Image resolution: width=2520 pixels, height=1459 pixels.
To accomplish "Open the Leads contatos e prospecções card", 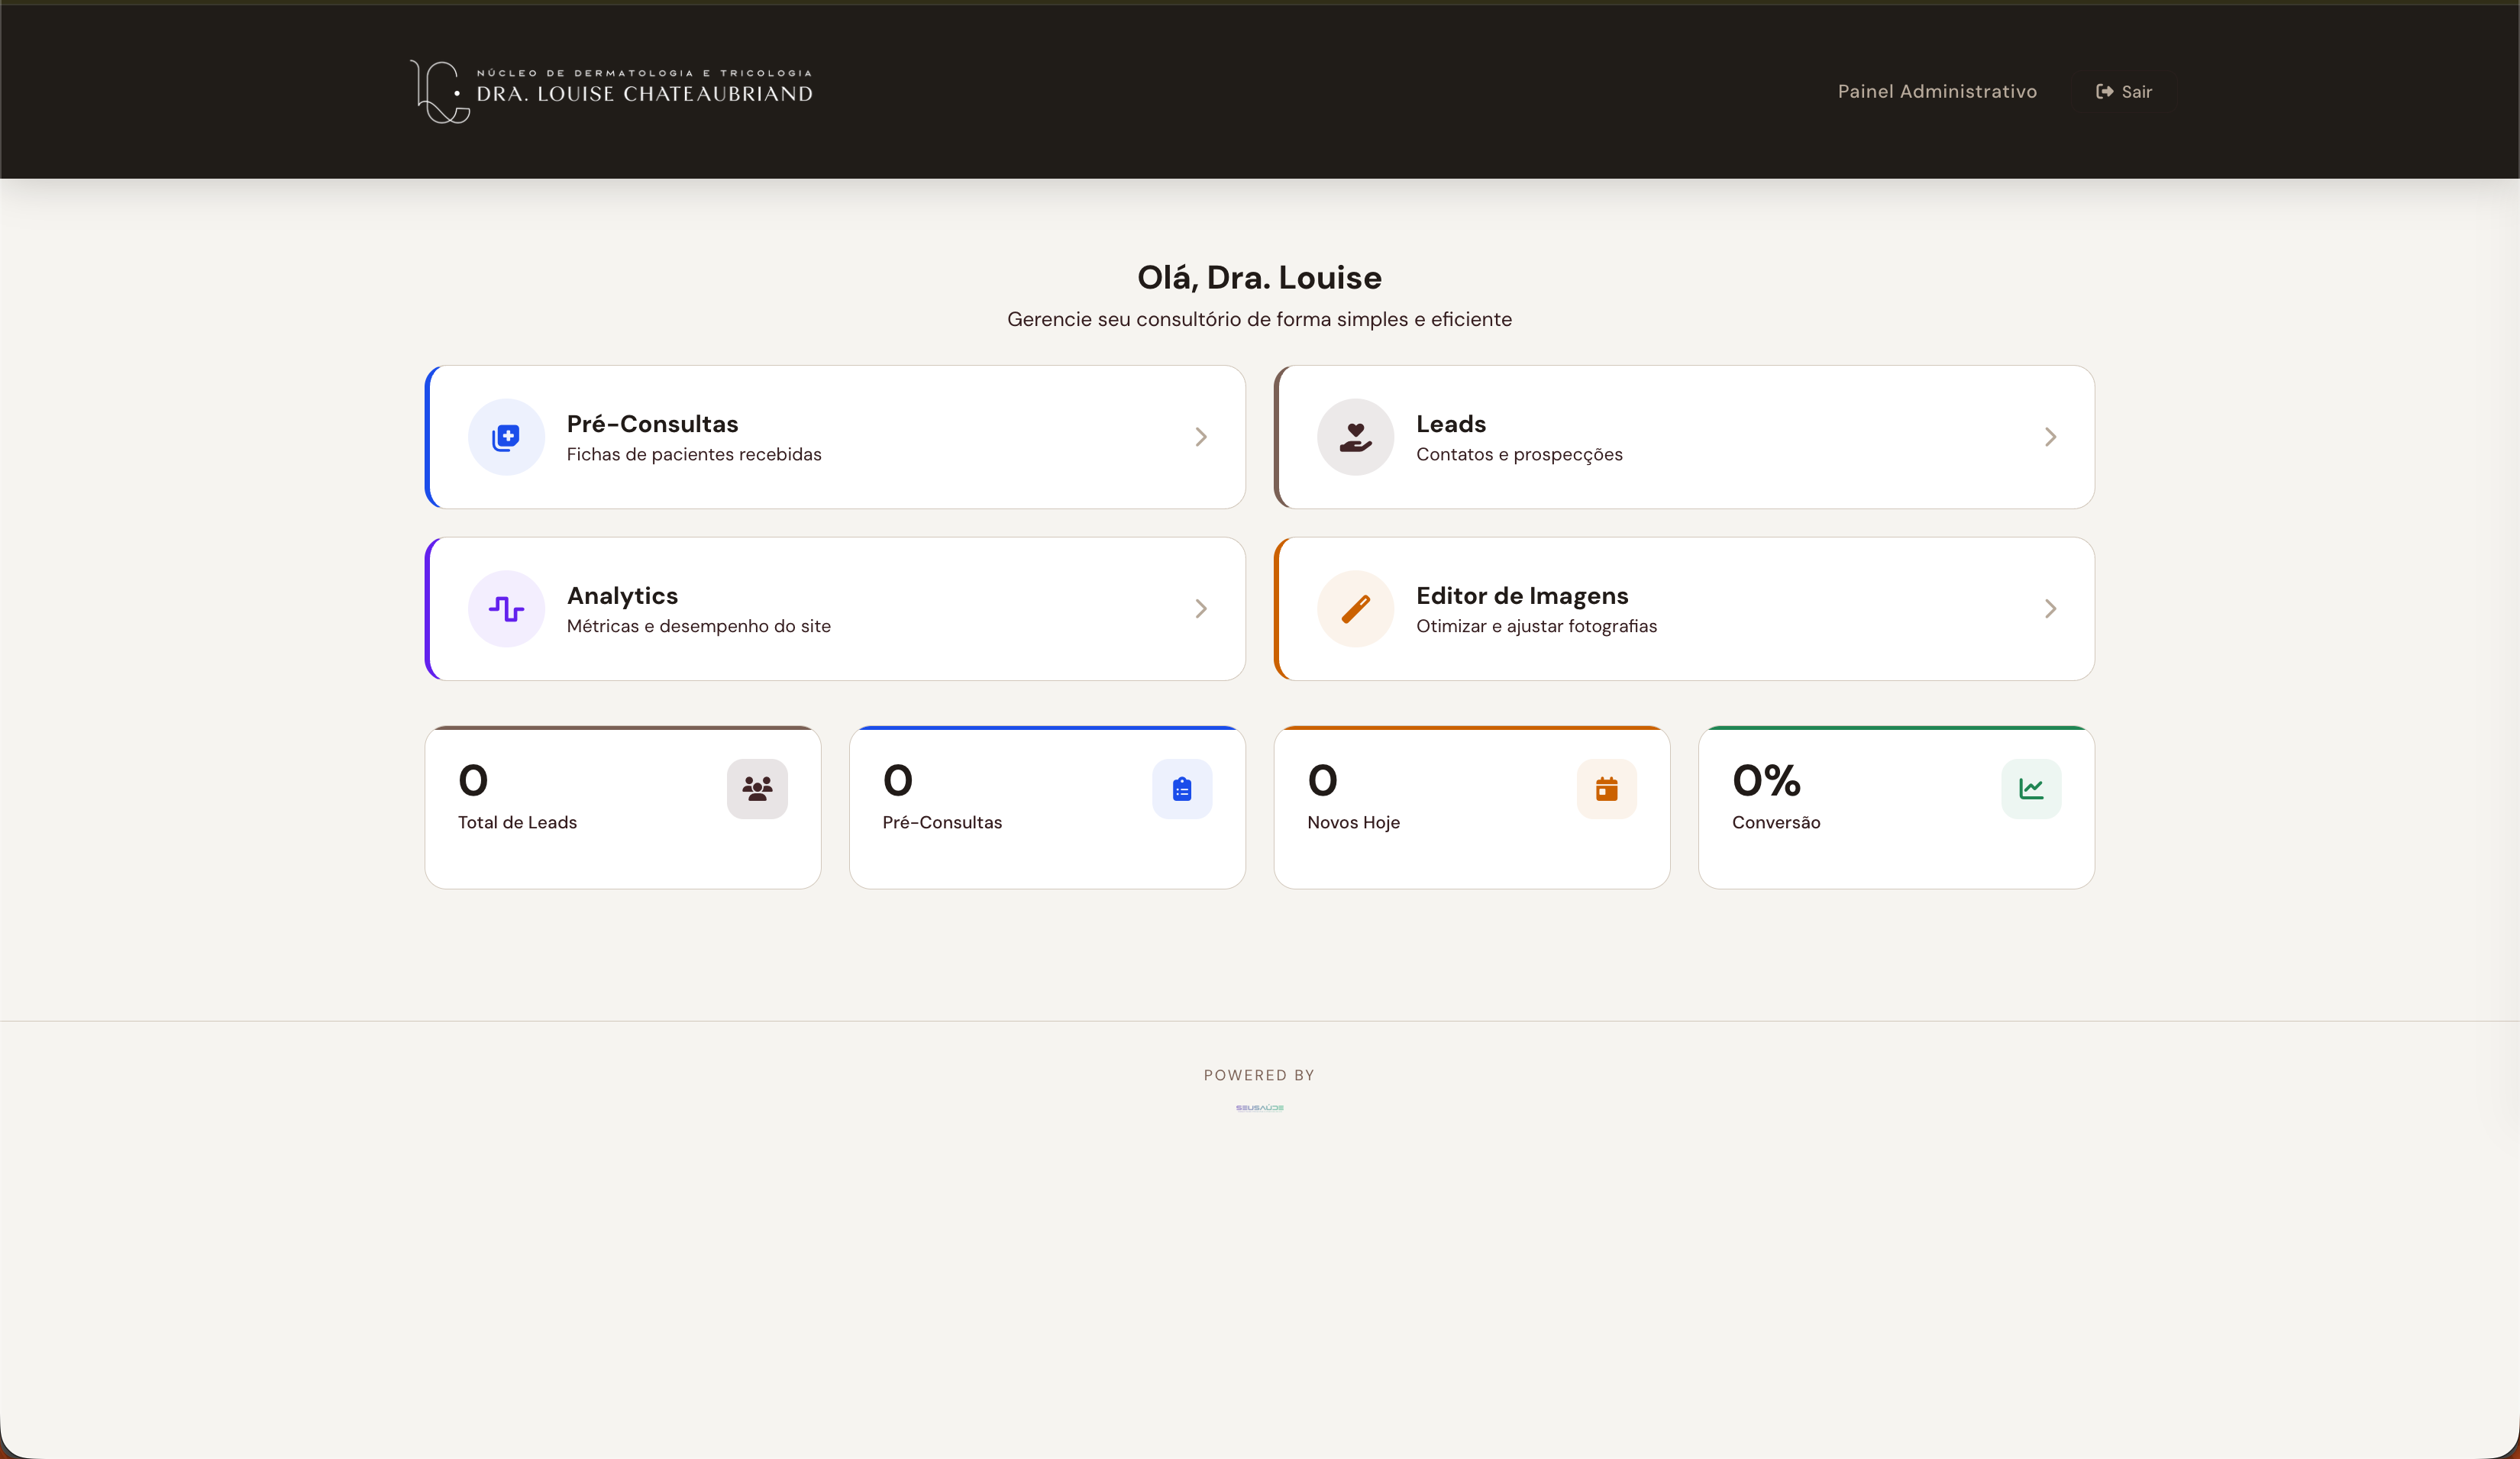I will tap(1683, 437).
